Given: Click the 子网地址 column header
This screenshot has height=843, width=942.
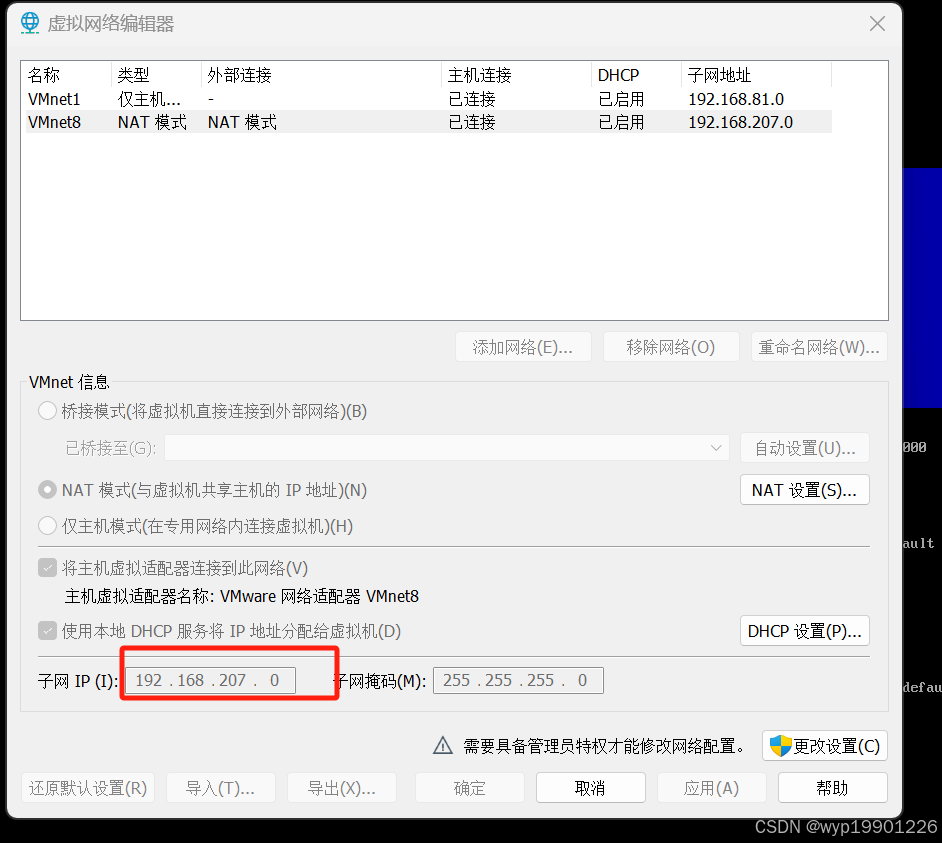Looking at the screenshot, I should (757, 75).
